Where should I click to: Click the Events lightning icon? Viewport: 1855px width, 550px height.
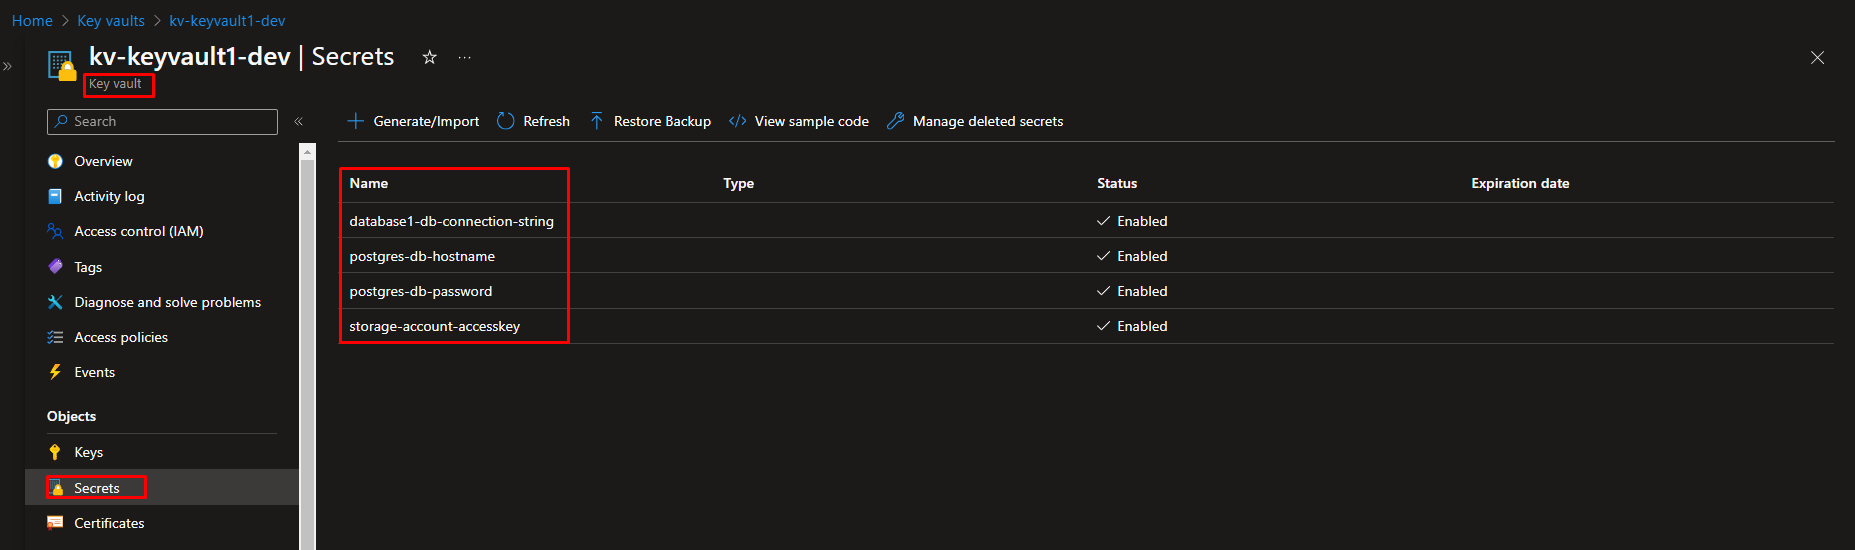tap(56, 372)
